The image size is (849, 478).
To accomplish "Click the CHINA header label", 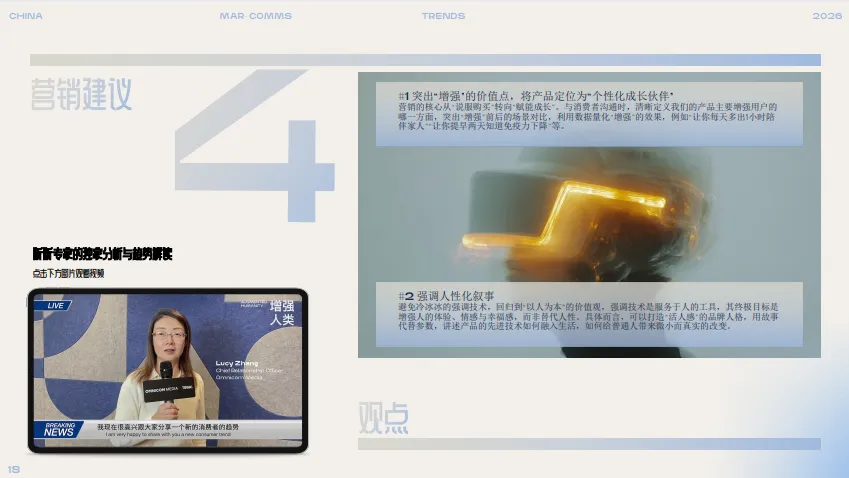I will coord(25,16).
